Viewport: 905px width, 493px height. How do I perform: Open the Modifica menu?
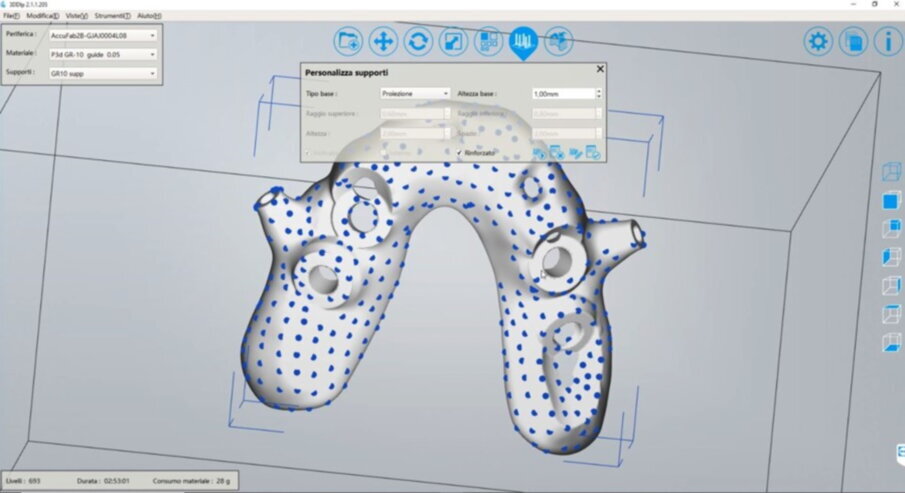pos(42,16)
